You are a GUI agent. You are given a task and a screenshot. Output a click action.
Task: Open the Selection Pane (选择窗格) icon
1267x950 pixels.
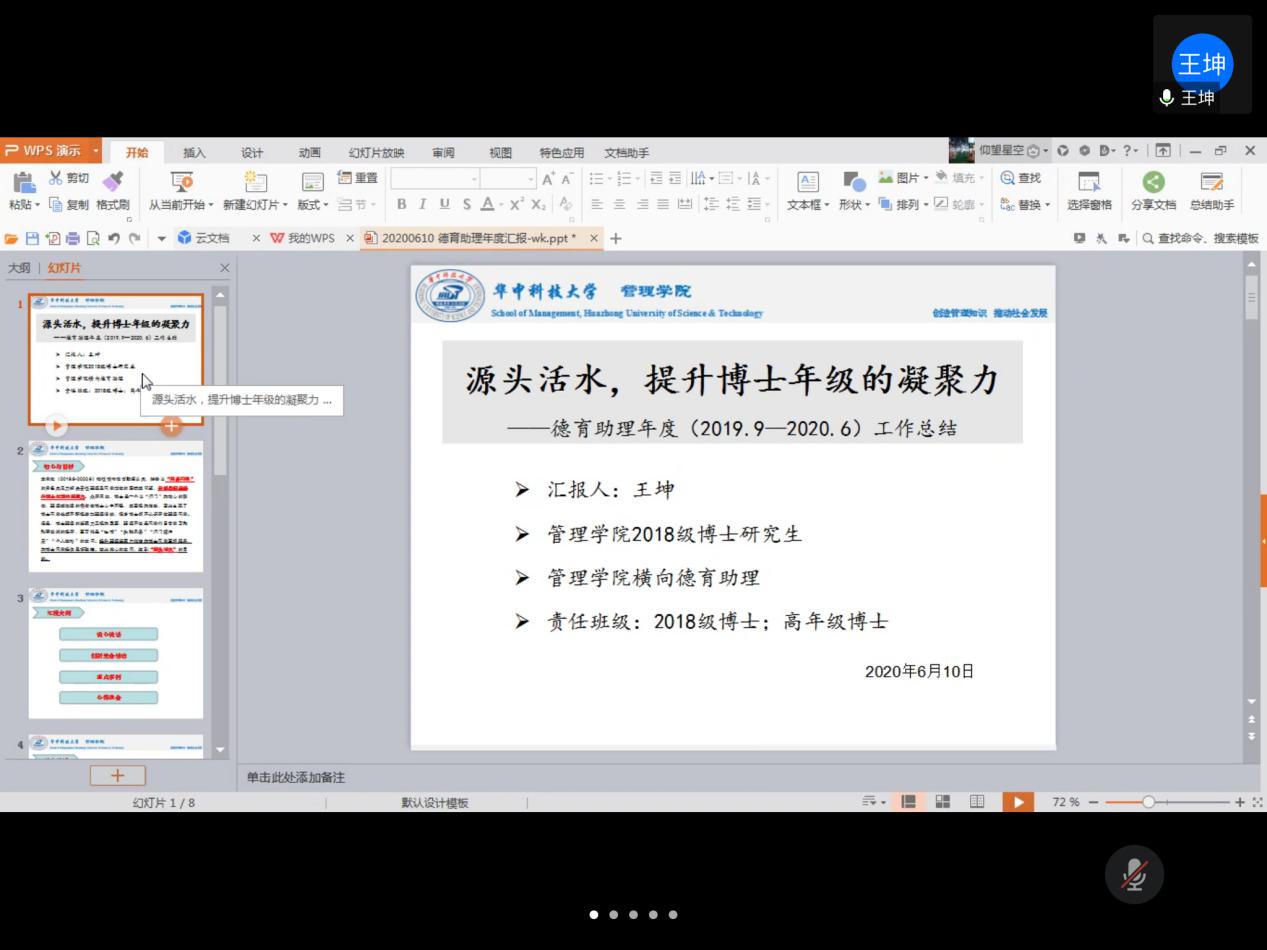[x=1089, y=181]
